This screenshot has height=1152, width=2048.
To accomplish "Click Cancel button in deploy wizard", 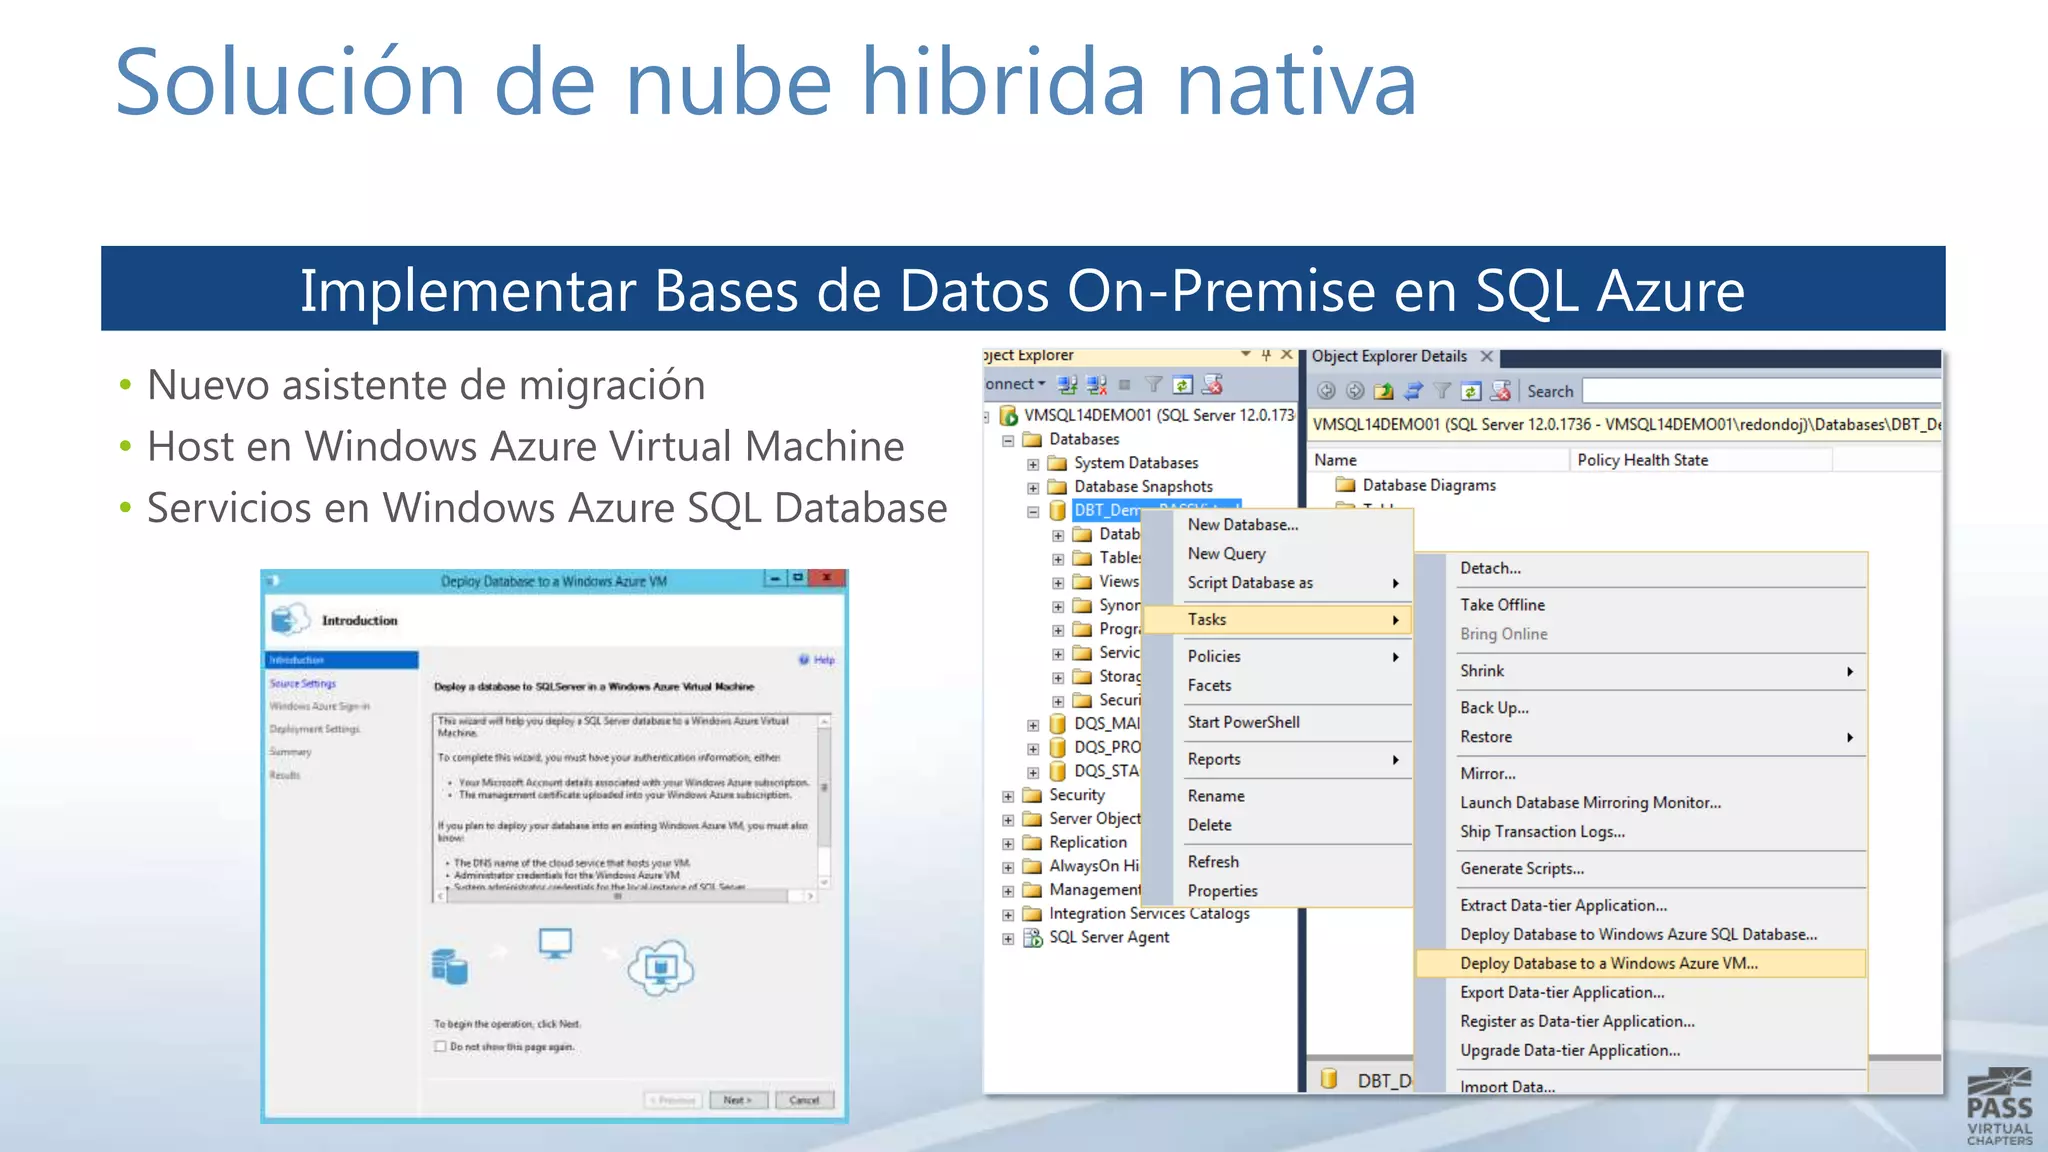I will click(x=804, y=1100).
